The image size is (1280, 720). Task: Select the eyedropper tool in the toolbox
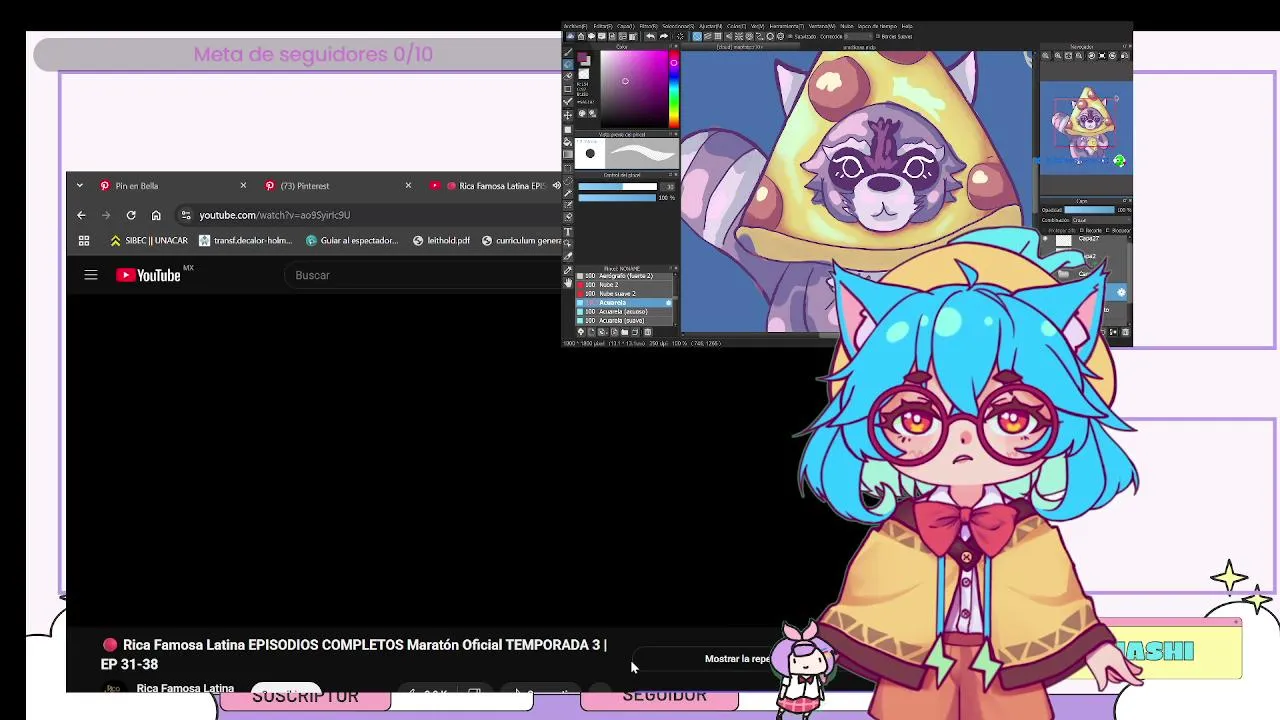(568, 270)
